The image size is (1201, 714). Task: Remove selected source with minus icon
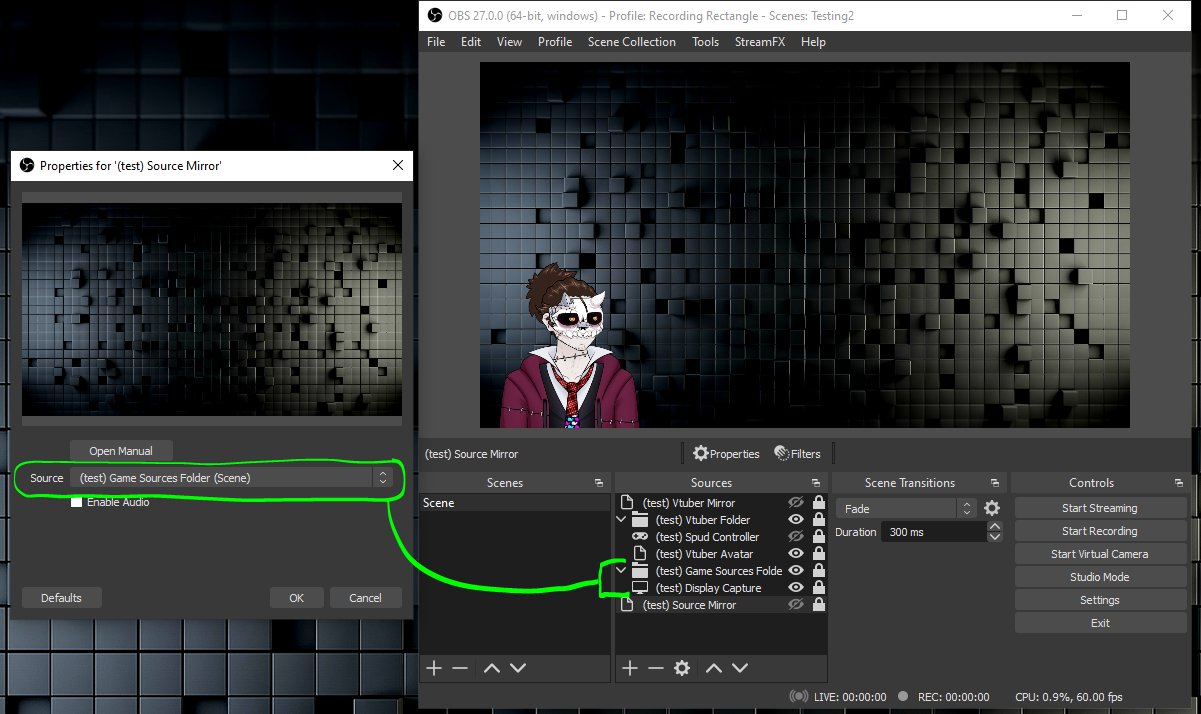tap(656, 668)
